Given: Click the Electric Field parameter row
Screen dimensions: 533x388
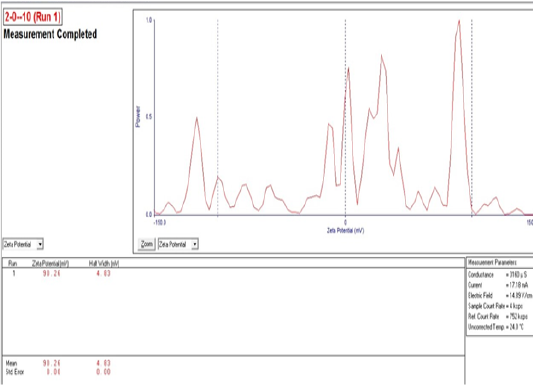Looking at the screenshot, I should click(x=500, y=296).
